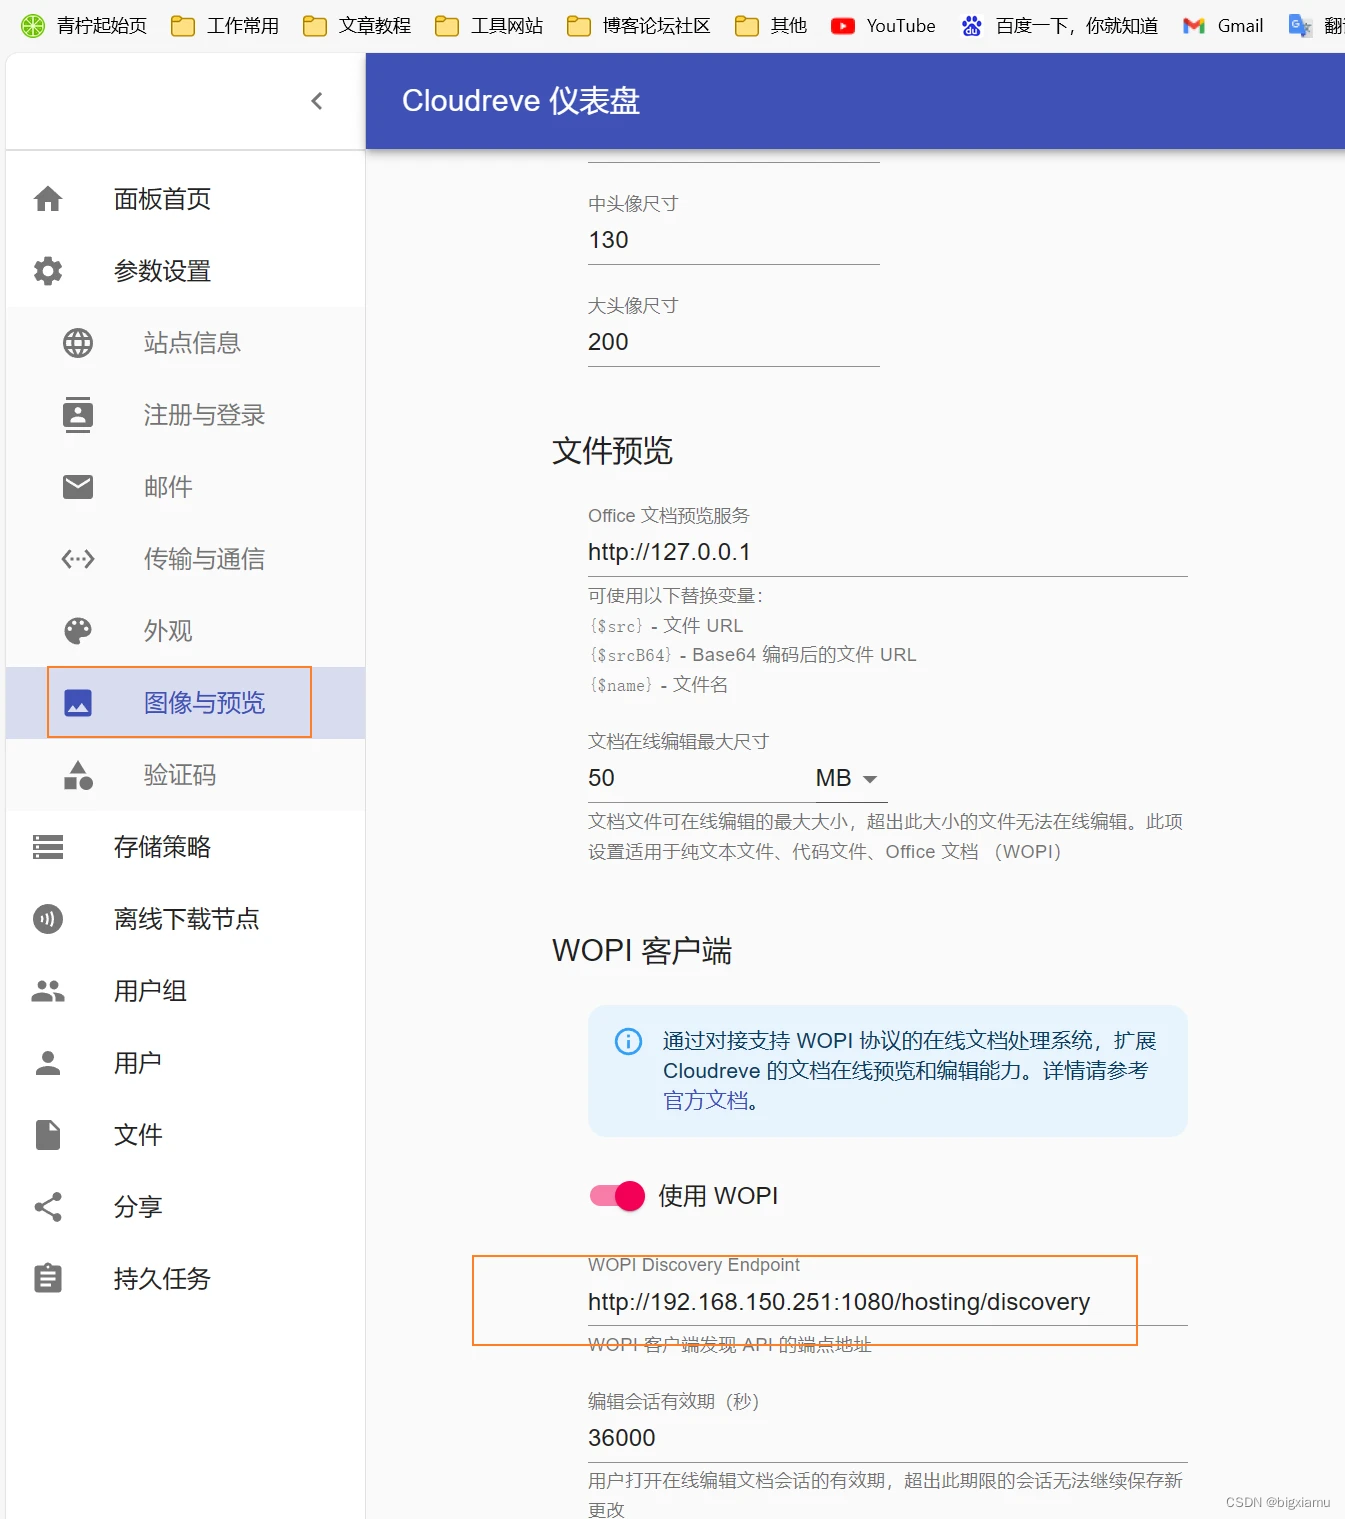Click the WOPI Discovery Endpoint field
Image resolution: width=1345 pixels, height=1519 pixels.
pyautogui.click(x=838, y=1302)
